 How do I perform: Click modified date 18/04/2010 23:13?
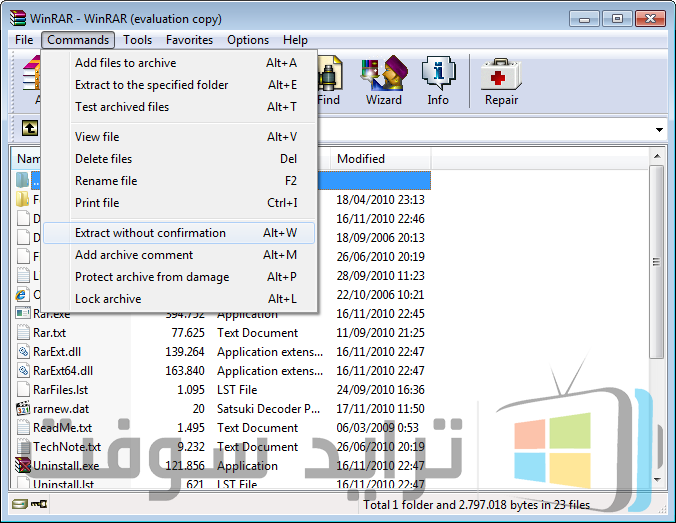(380, 200)
